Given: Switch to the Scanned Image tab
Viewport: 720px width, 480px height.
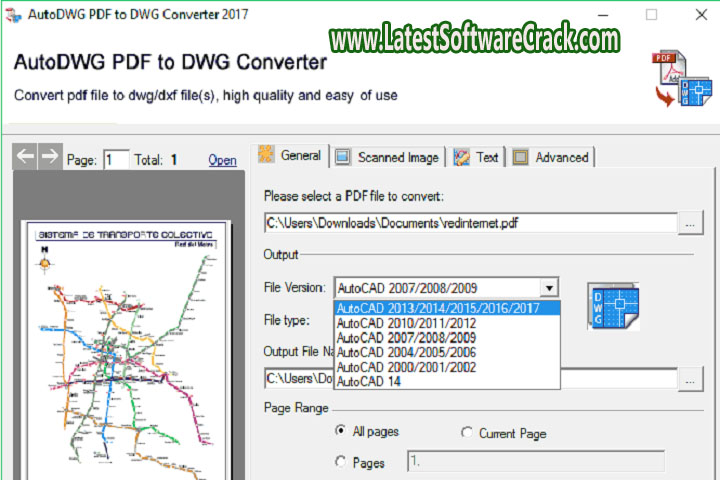Looking at the screenshot, I should click(x=388, y=157).
